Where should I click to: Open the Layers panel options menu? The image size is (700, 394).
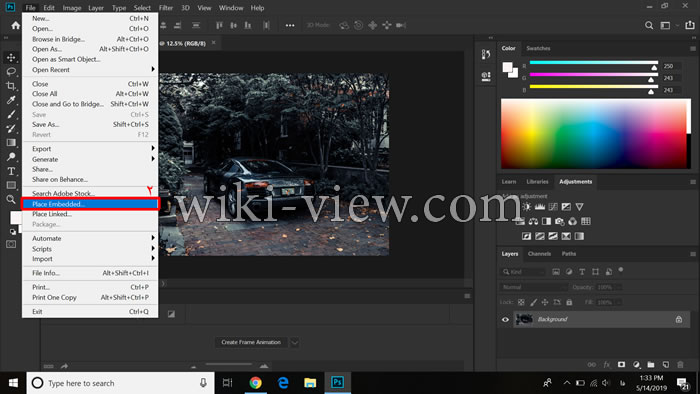tap(693, 254)
